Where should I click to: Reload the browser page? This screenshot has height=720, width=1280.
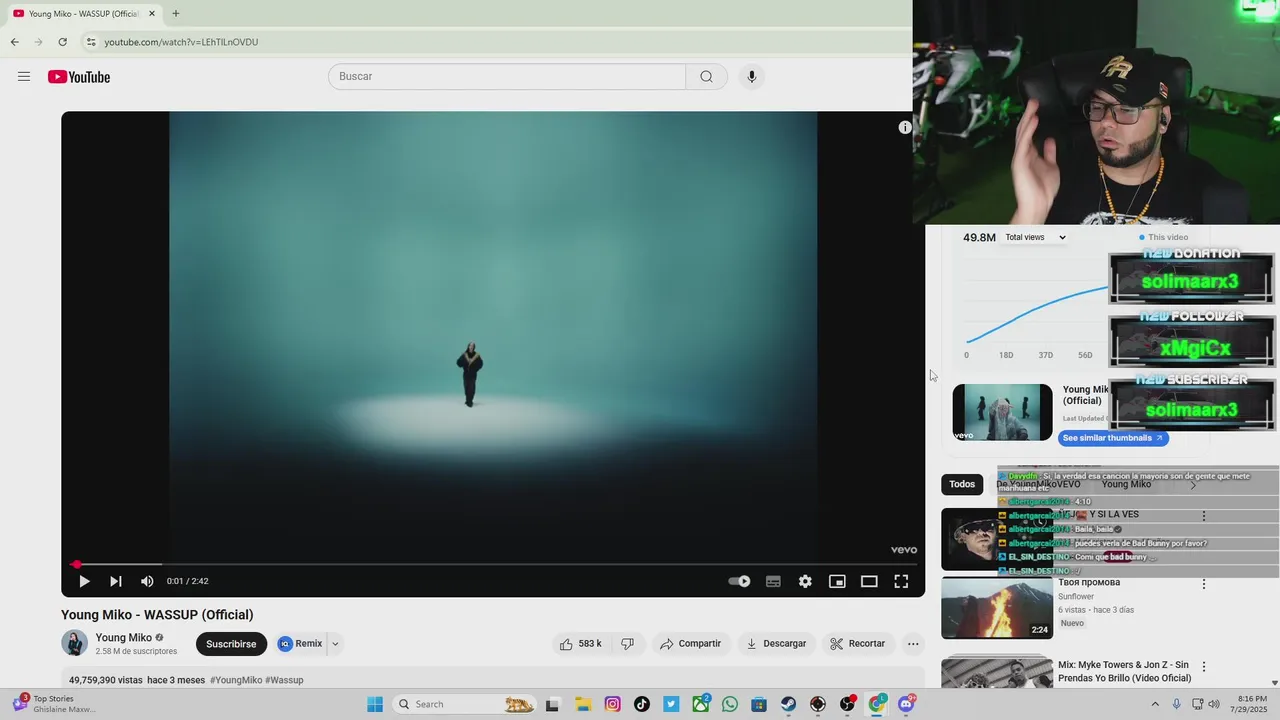pos(62,42)
